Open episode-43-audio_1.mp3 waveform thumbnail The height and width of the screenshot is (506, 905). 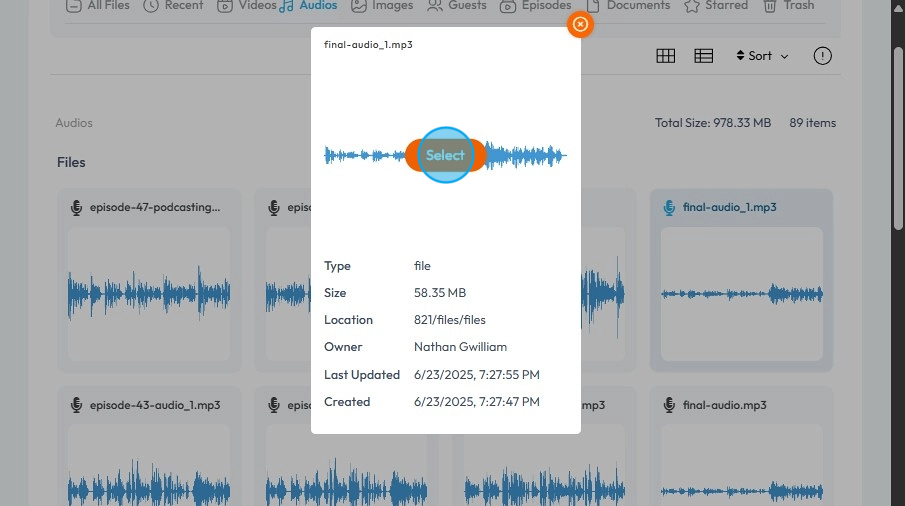tap(149, 465)
